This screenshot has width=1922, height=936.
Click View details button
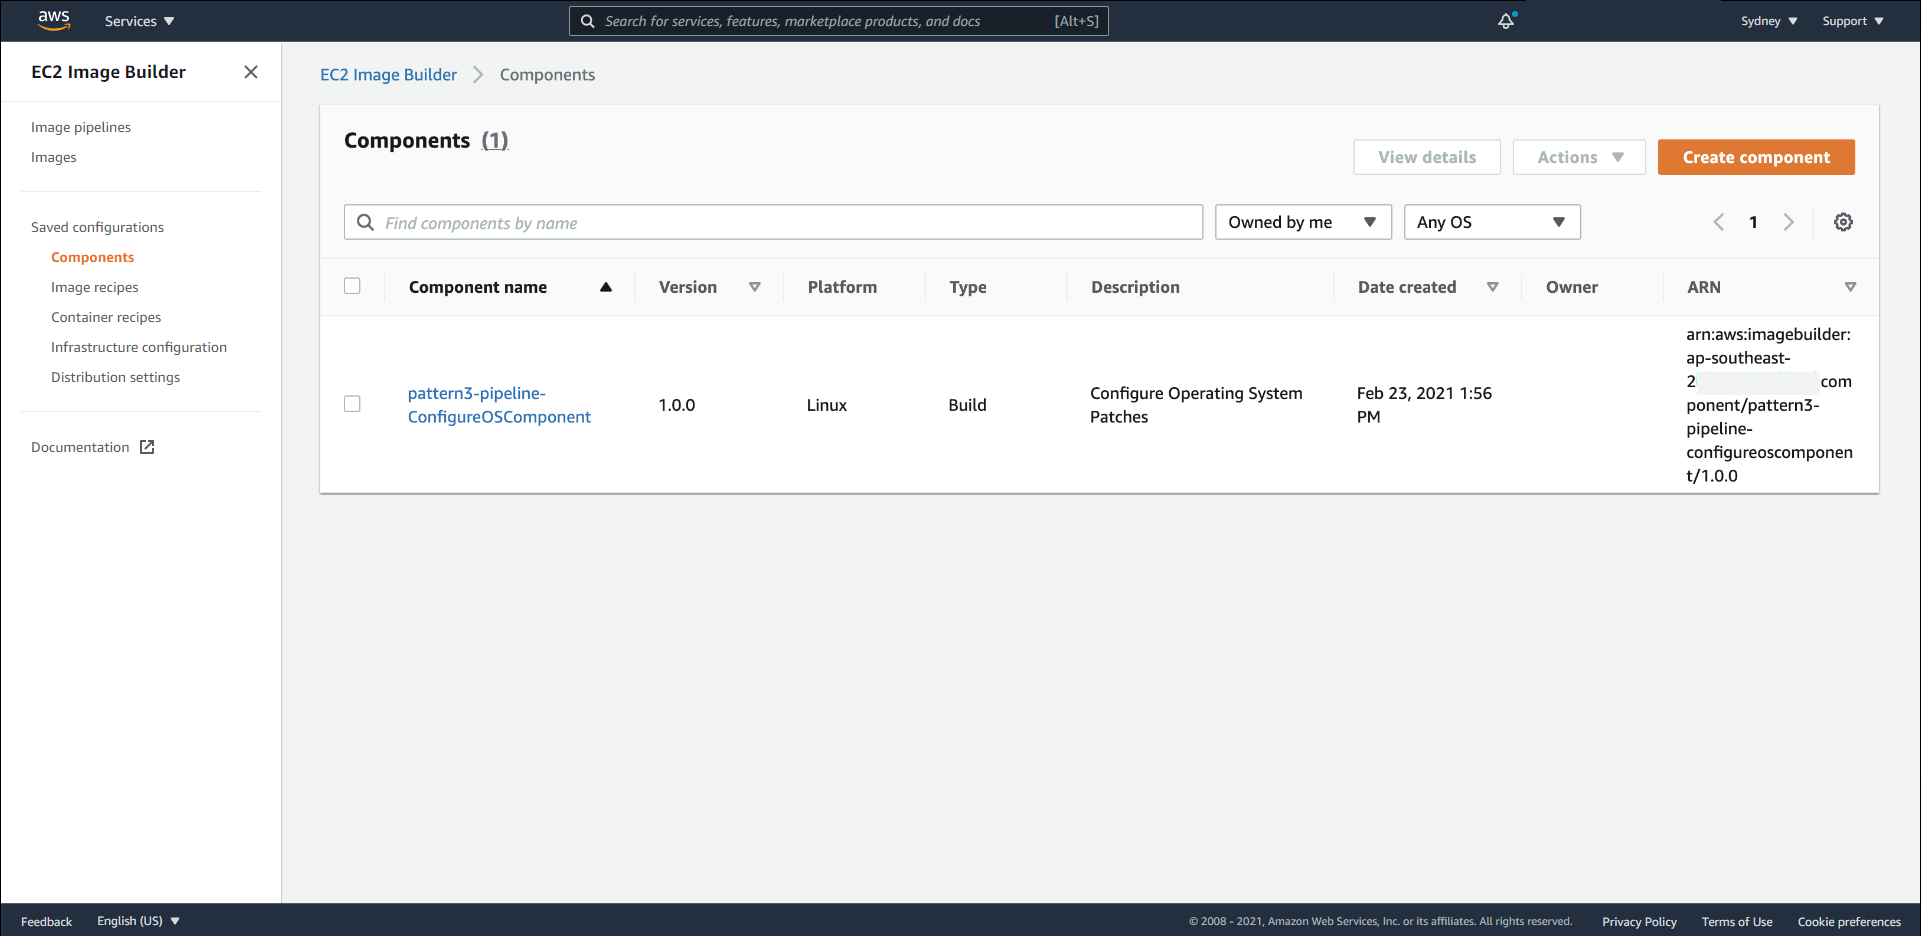click(1427, 157)
